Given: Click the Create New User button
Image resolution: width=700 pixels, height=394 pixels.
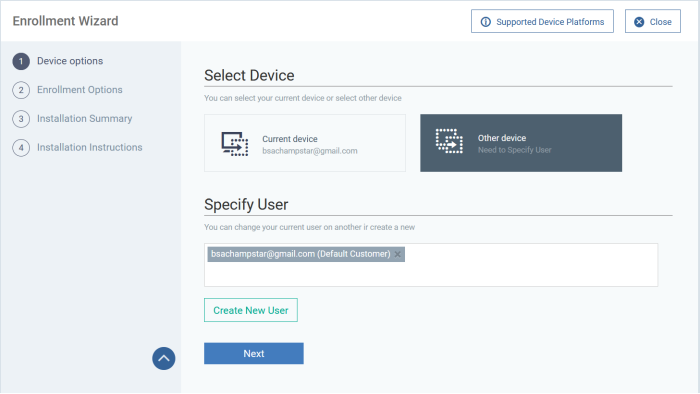Looking at the screenshot, I should tap(251, 310).
